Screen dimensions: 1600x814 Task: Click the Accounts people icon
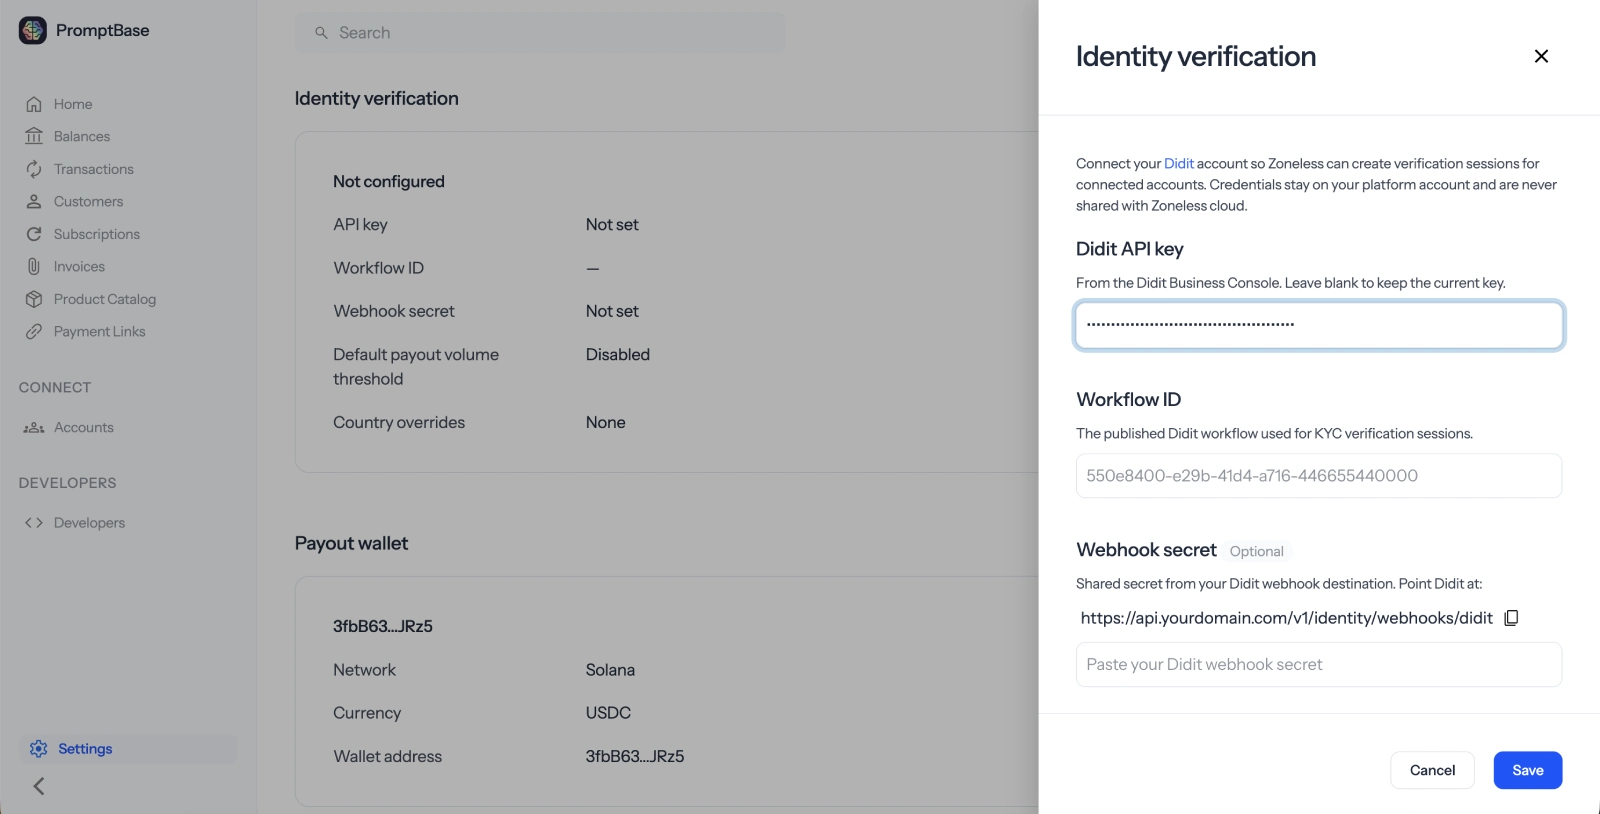34,427
